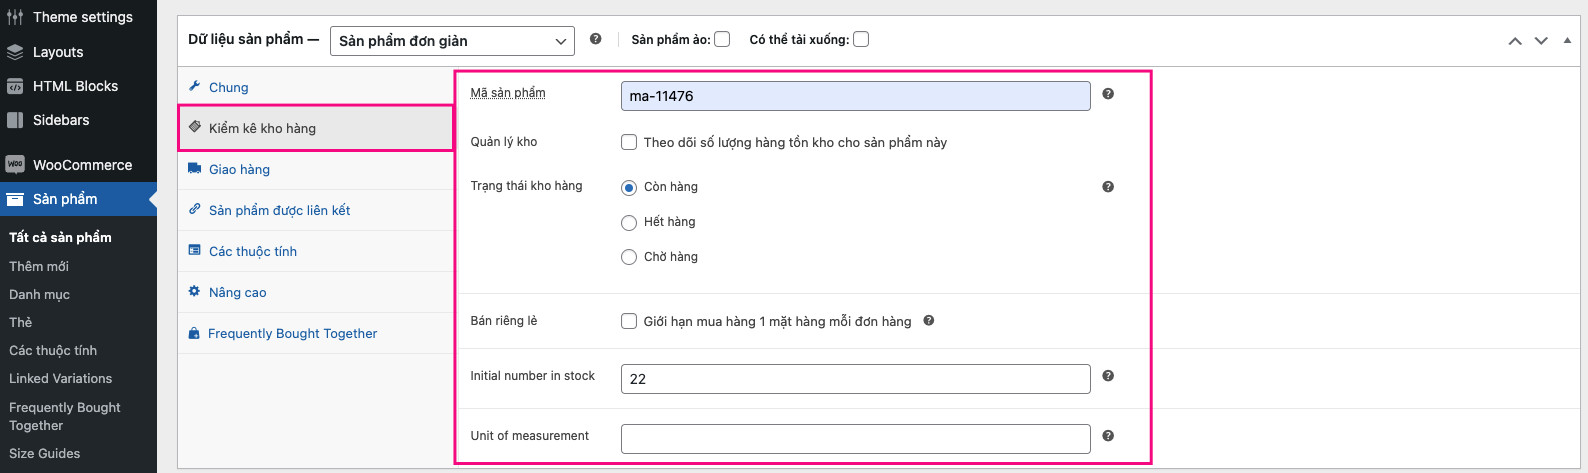
Task: Move panel up with the up arrow
Action: pyautogui.click(x=1515, y=41)
